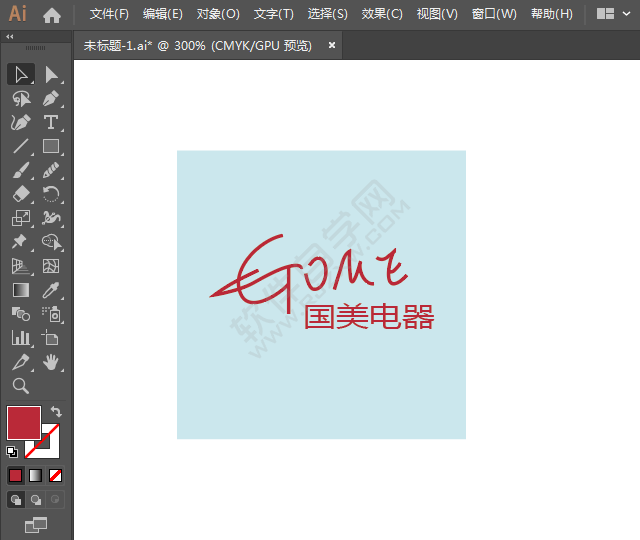The height and width of the screenshot is (540, 640).
Task: Apply solid Color mode button
Action: coord(16,476)
